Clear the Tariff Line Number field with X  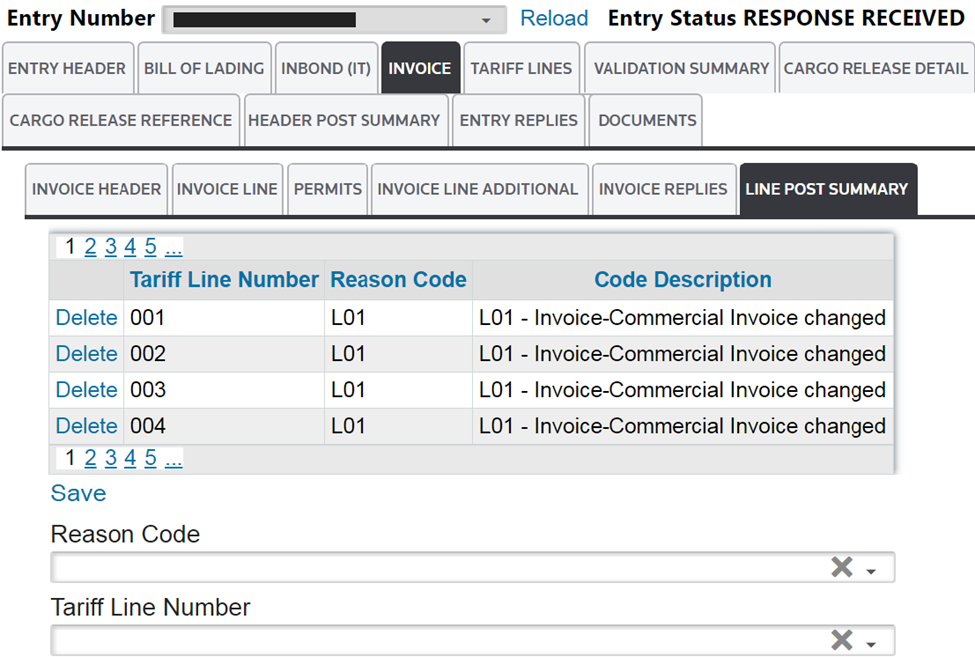point(841,640)
